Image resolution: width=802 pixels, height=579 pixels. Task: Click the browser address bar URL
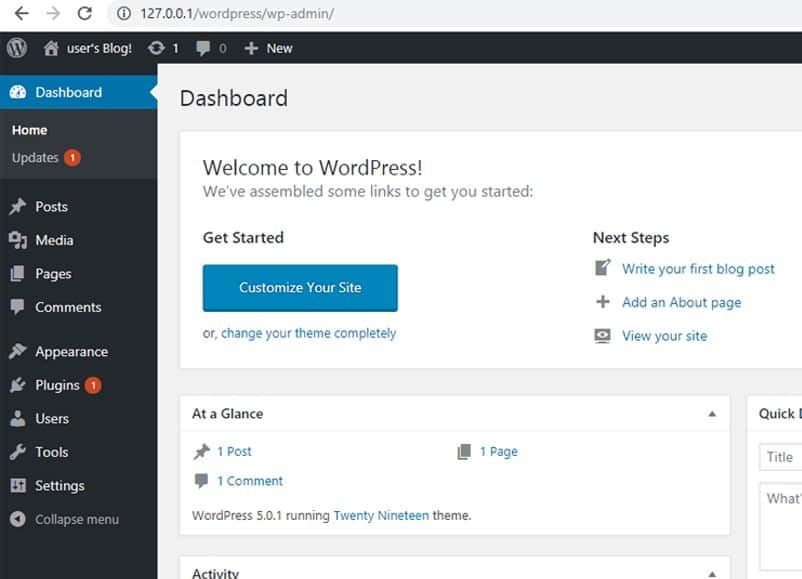(237, 13)
